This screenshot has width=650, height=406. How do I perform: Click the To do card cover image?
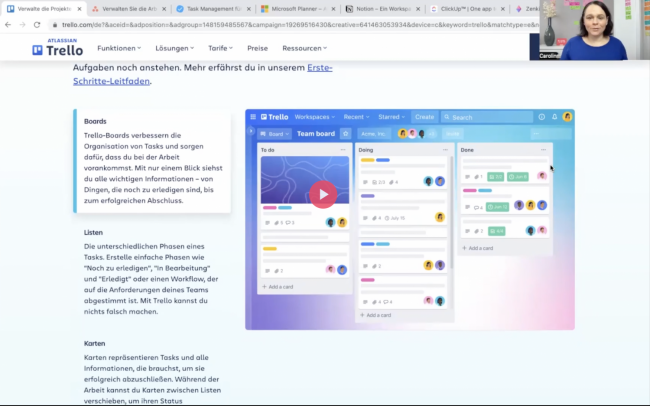point(305,180)
